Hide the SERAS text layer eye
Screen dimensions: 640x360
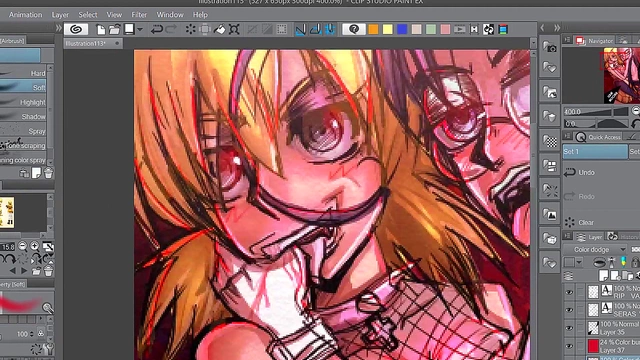tap(569, 310)
